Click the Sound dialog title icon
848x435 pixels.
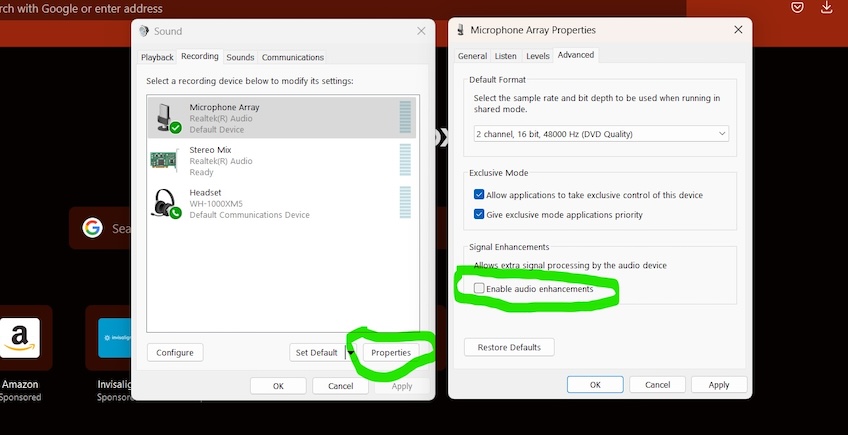tap(144, 31)
